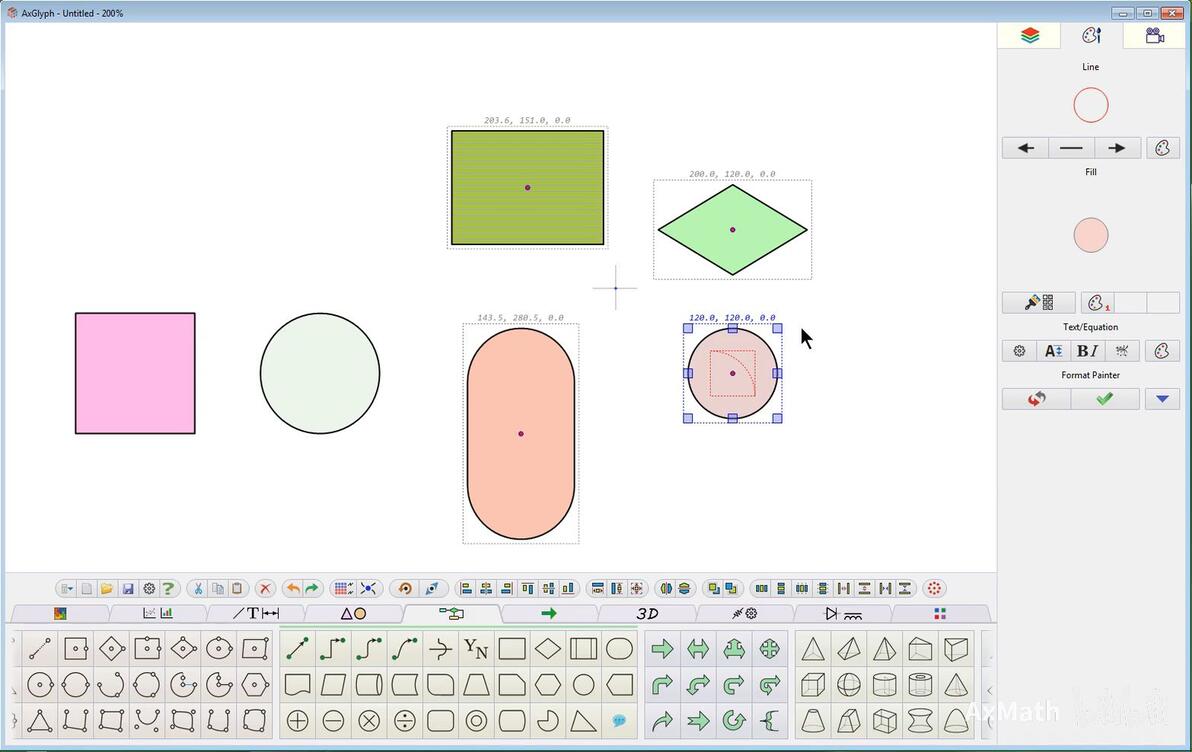Open the 3D shapes tab

pos(647,614)
